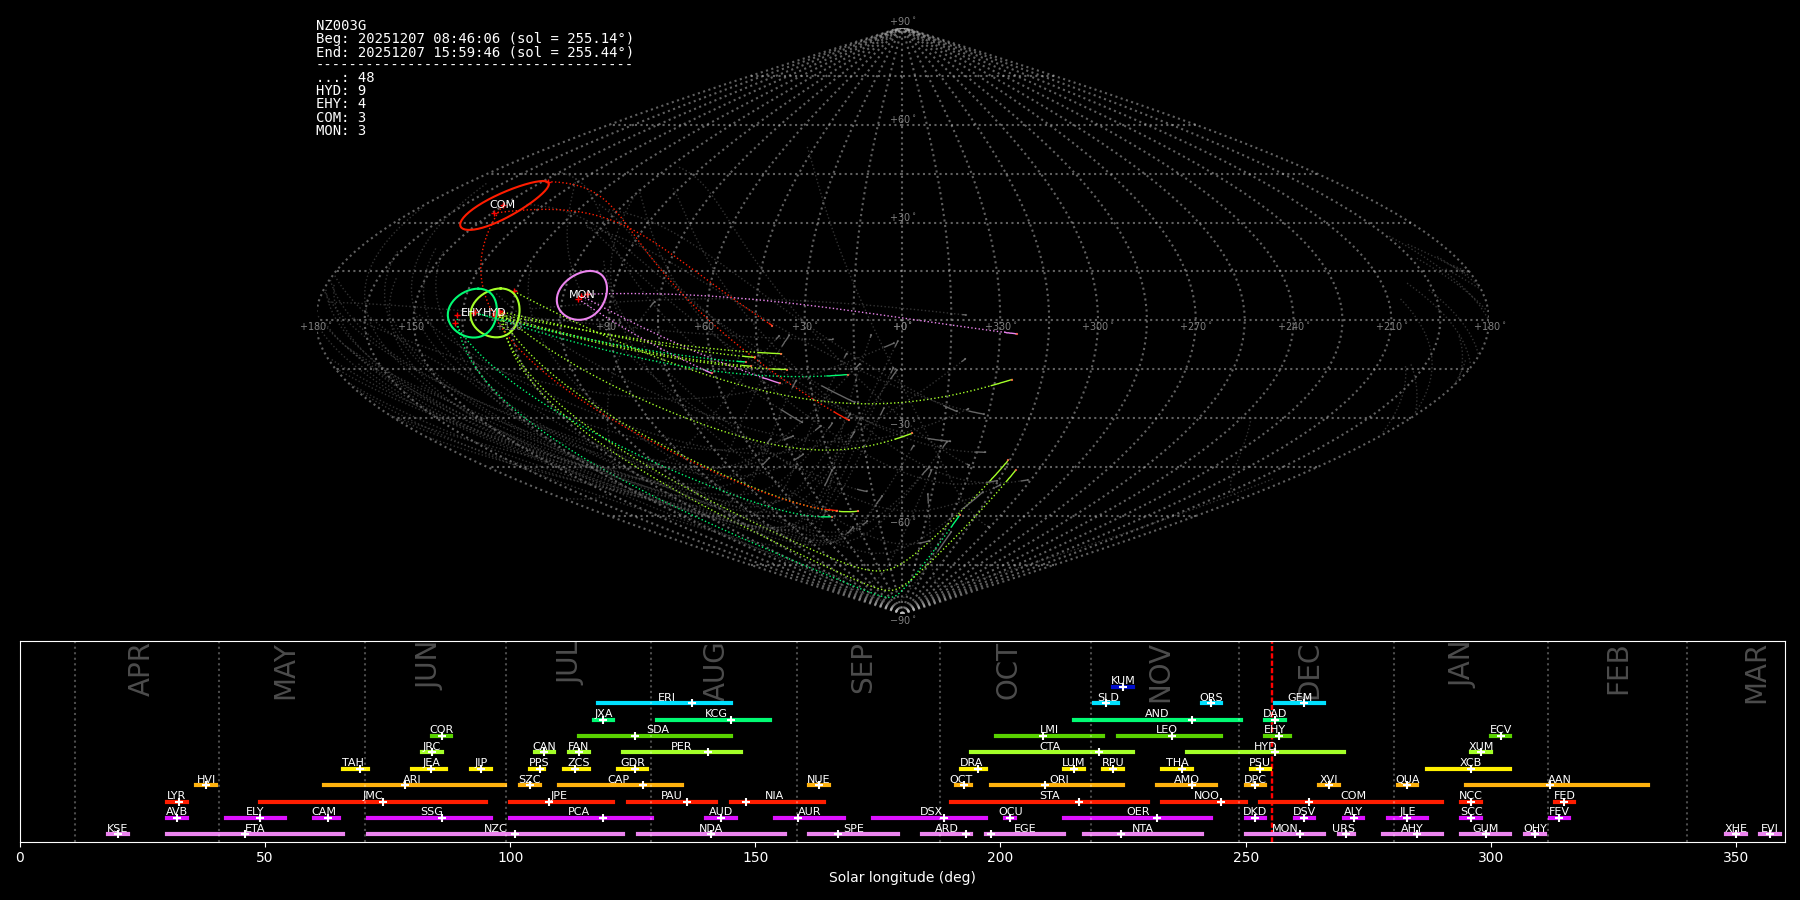Click the magenta DSX shower bar

(929, 818)
